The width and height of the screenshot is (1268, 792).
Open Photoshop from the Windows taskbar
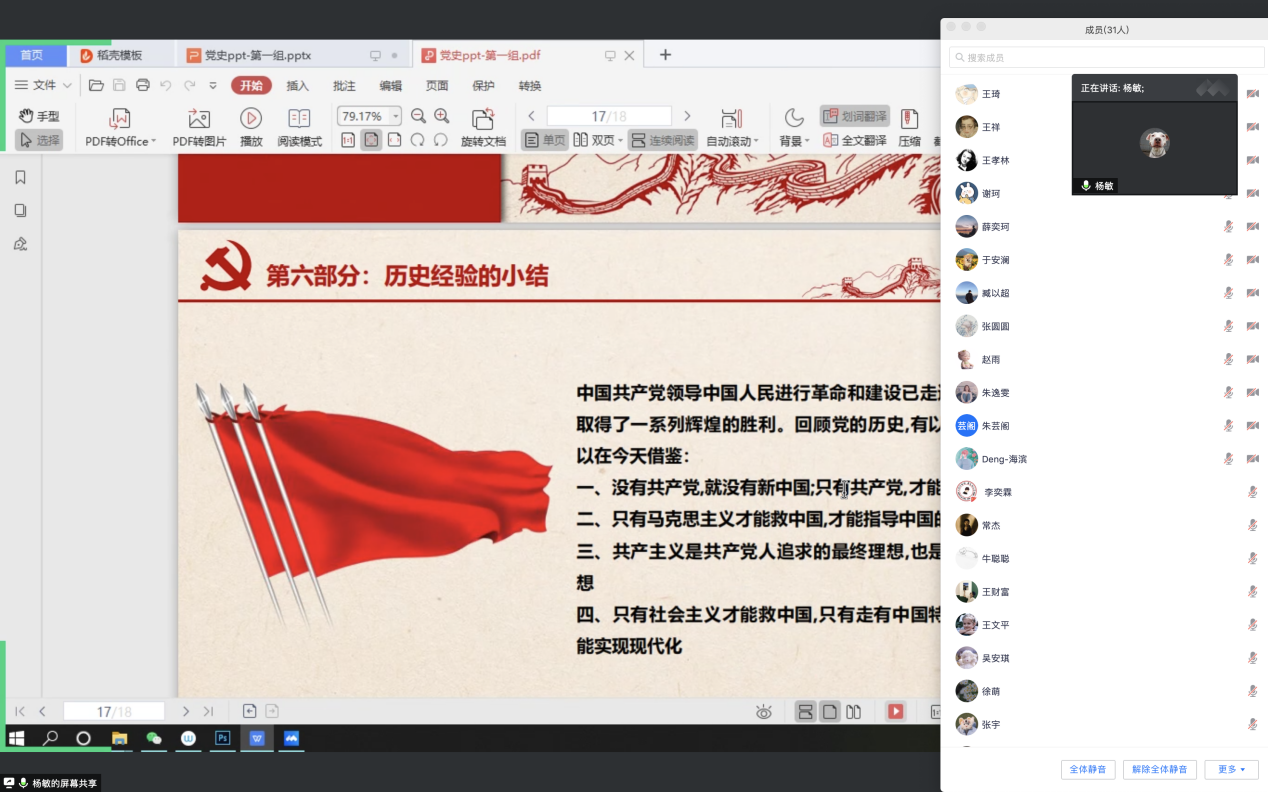coord(223,739)
